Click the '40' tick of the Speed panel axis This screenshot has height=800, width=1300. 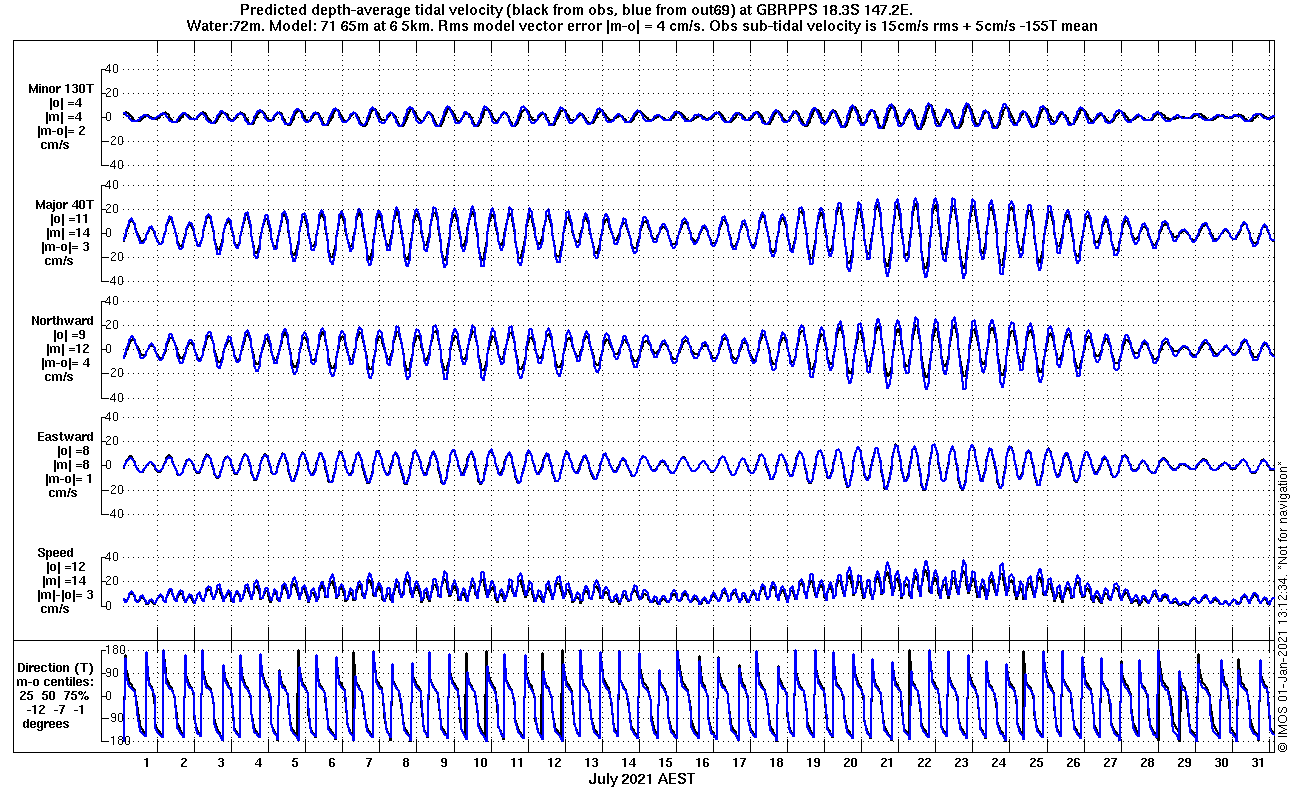pos(112,557)
